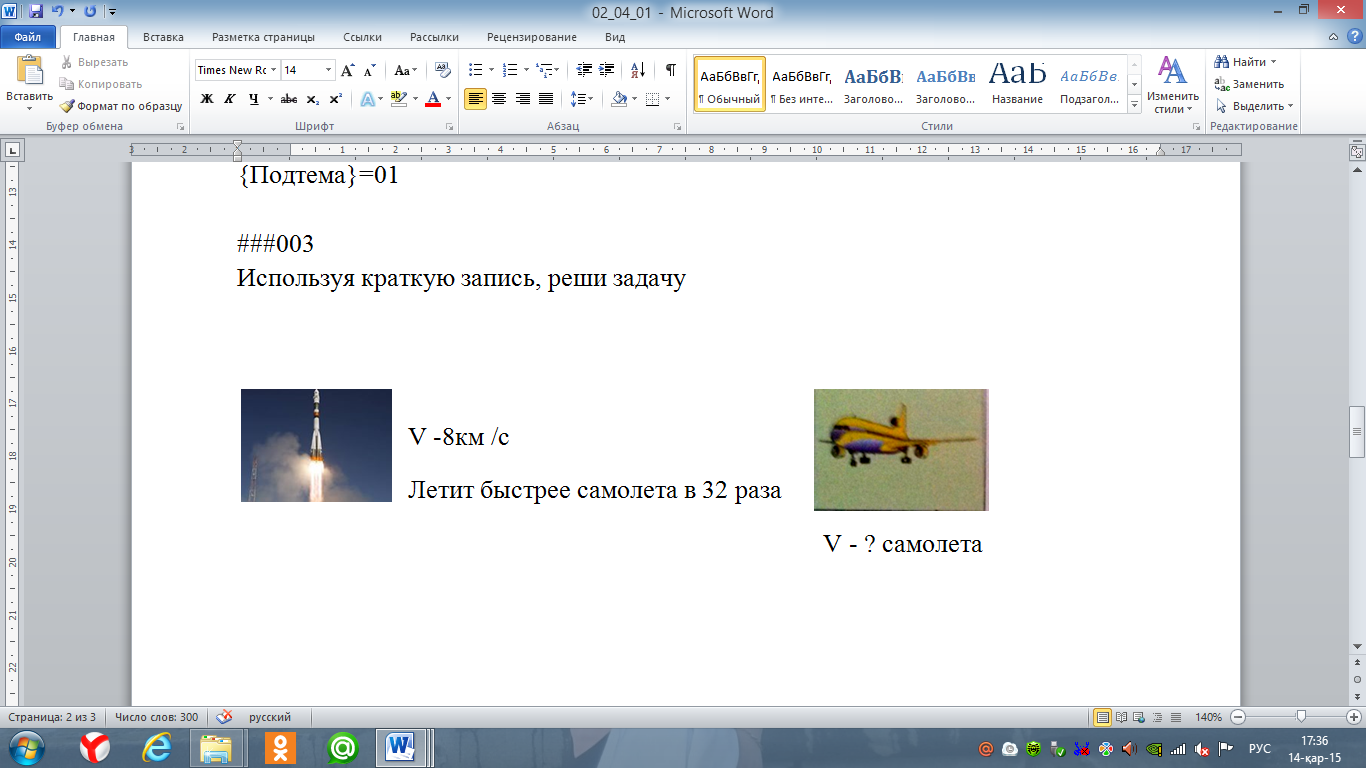
Task: Switch to the Вставка tab
Action: [x=163, y=37]
